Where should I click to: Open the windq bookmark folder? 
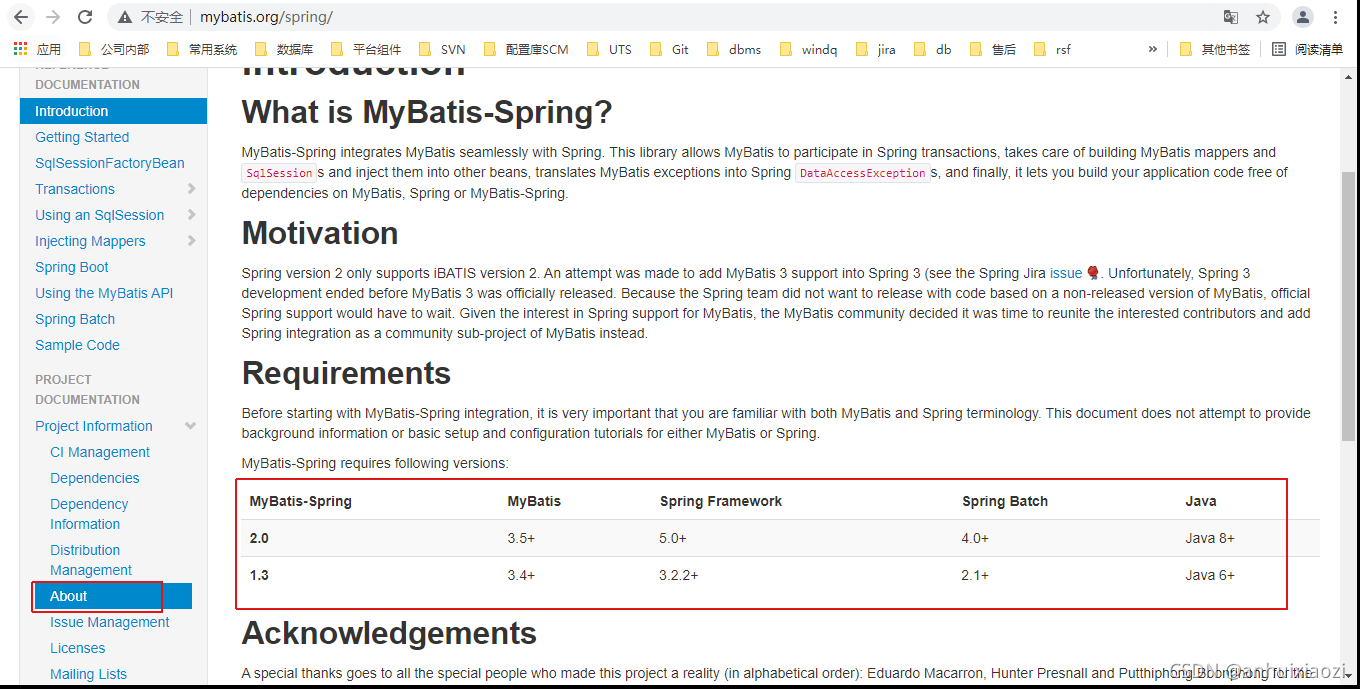[808, 49]
